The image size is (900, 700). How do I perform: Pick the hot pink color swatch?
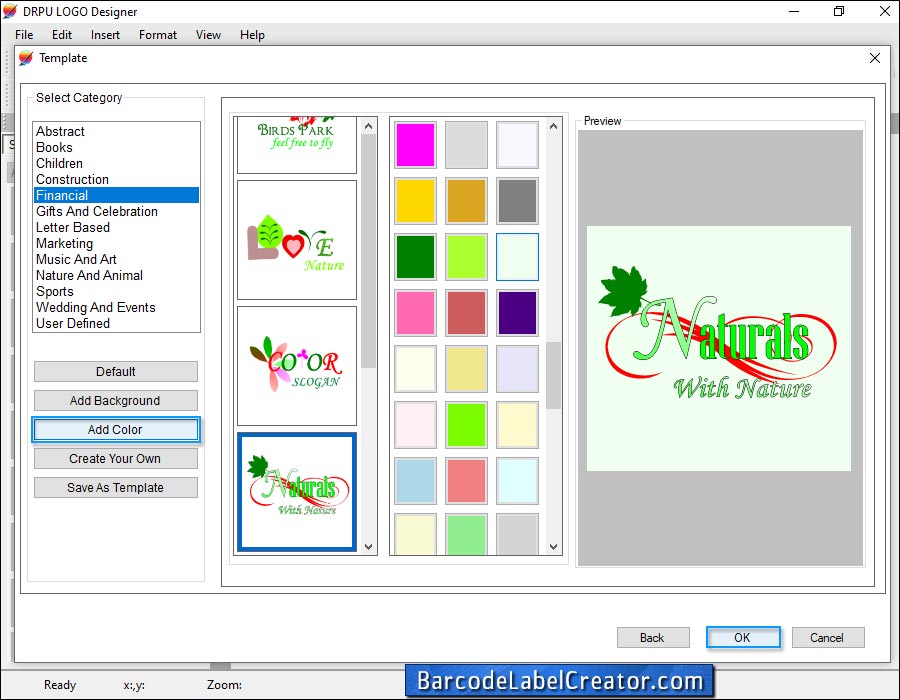415,313
